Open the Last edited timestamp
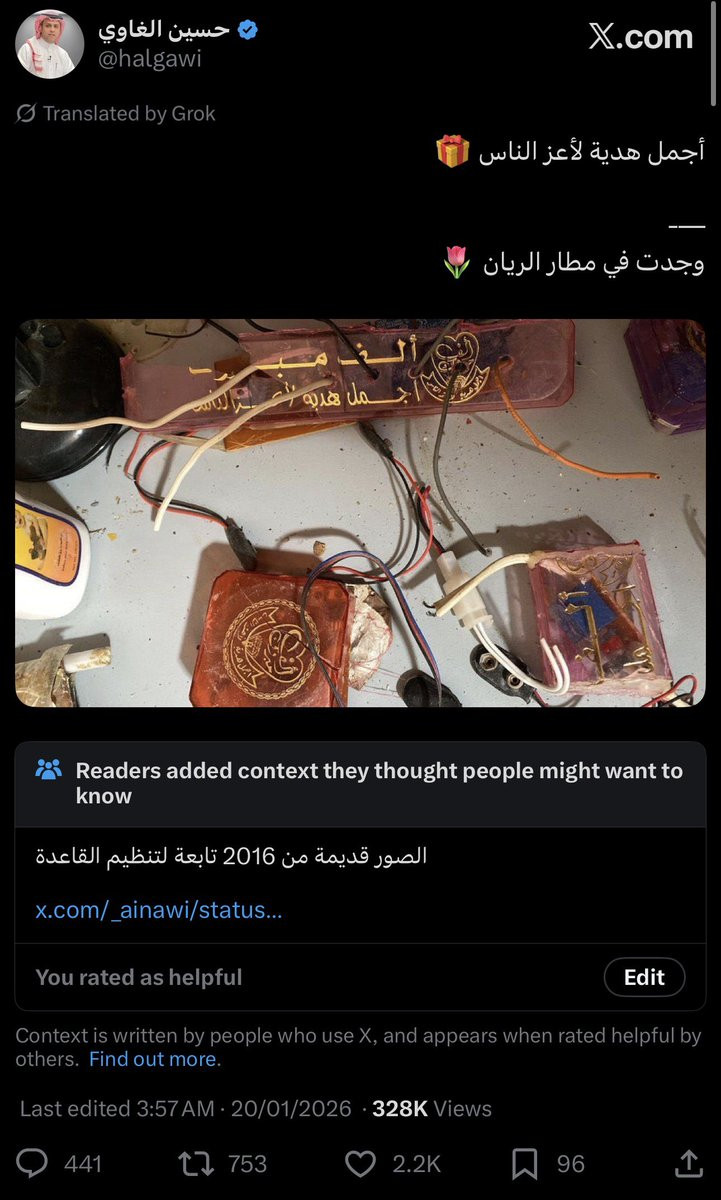 186,1108
